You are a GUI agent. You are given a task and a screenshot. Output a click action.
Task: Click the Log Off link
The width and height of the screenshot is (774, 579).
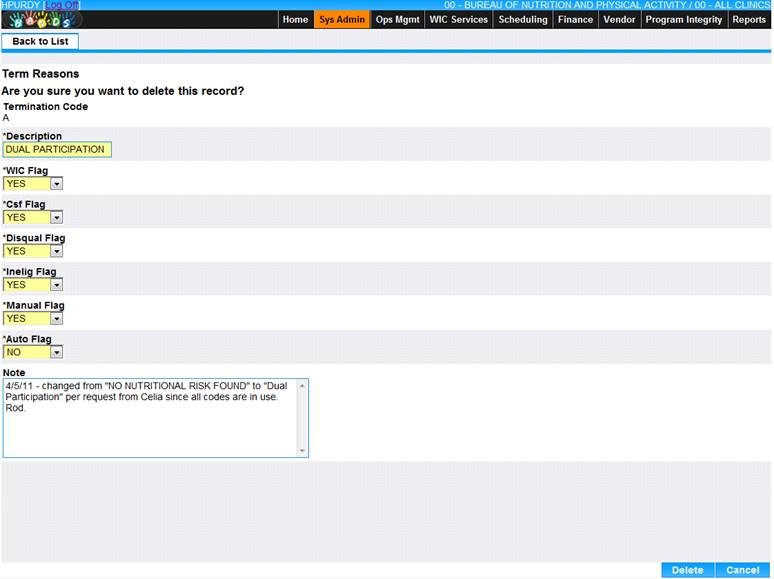point(62,5)
